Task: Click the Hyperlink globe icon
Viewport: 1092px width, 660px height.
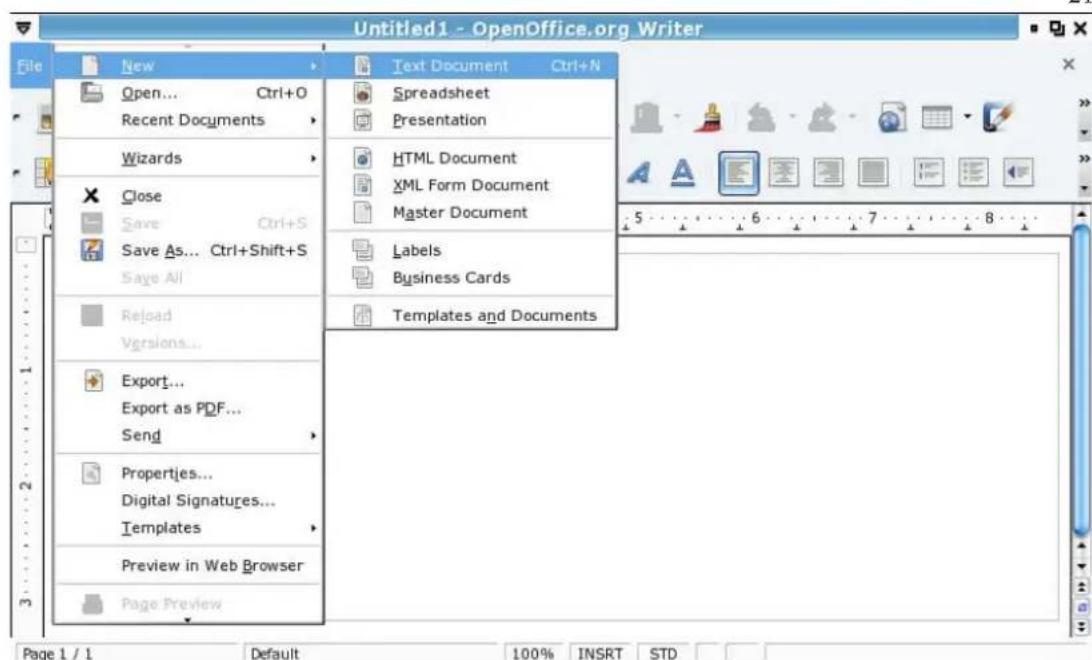Action: [892, 118]
